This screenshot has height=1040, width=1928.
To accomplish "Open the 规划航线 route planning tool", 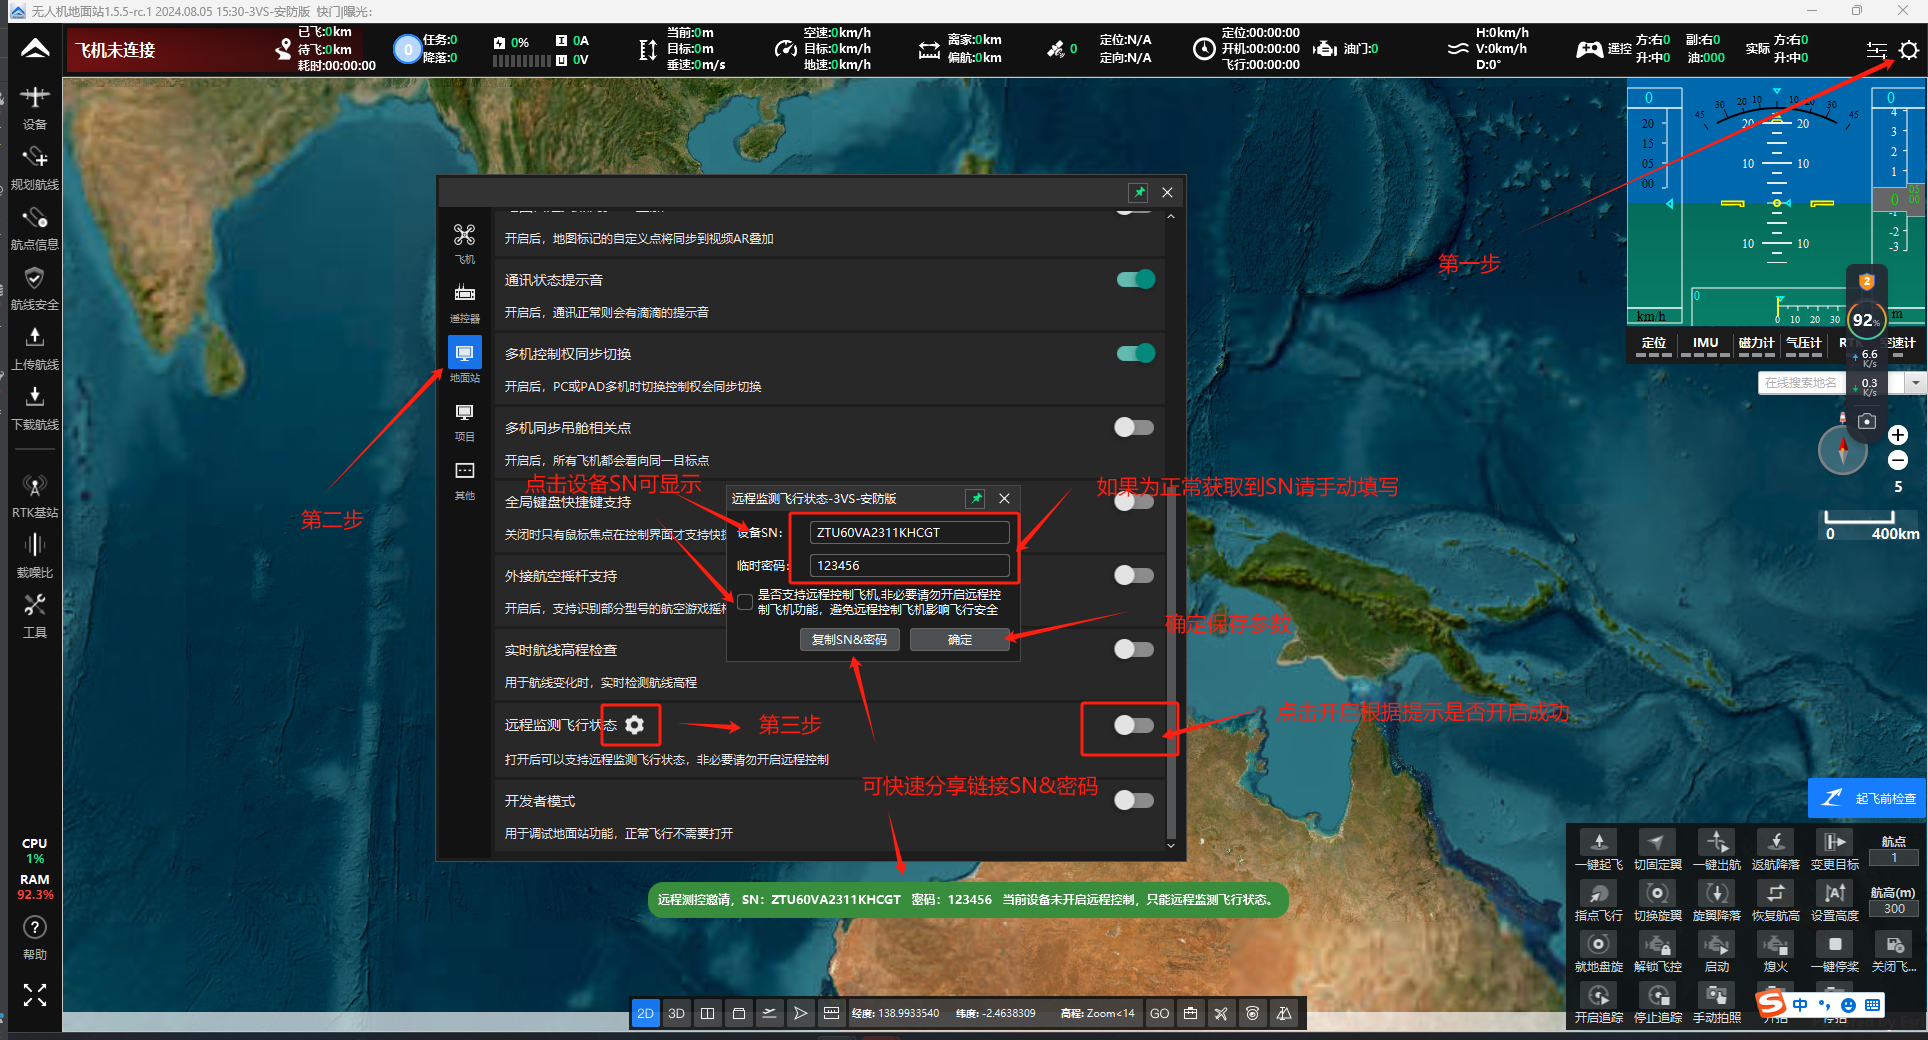I will point(34,168).
